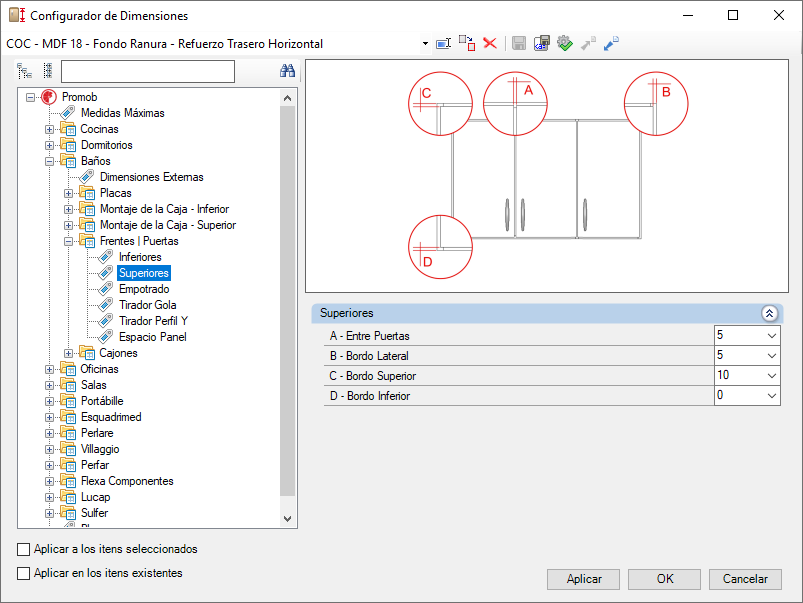Click the Aplicar button

point(583,579)
